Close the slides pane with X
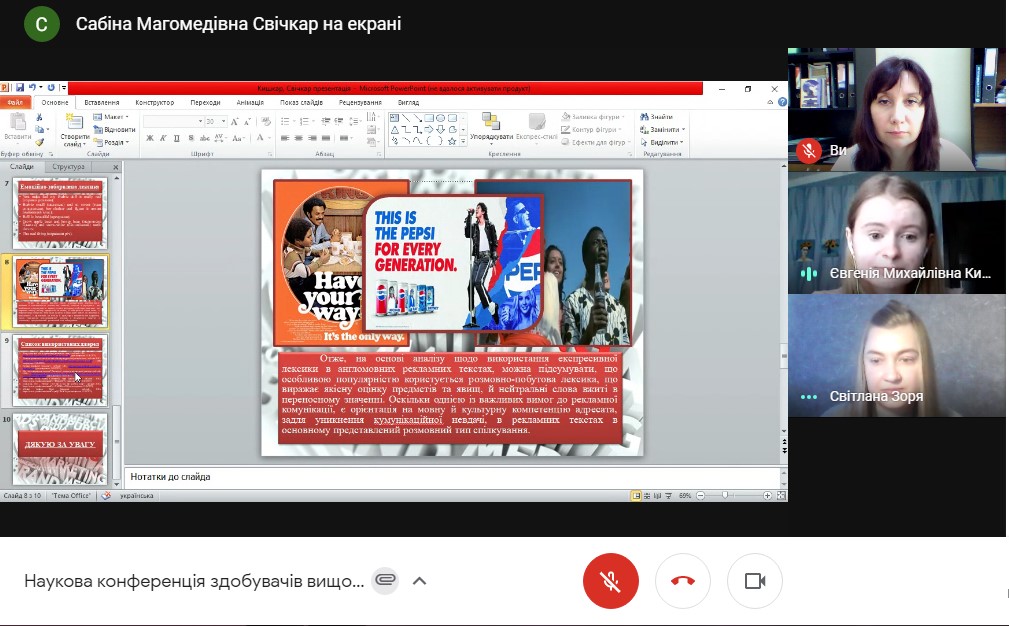The image size is (1009, 626). [116, 167]
